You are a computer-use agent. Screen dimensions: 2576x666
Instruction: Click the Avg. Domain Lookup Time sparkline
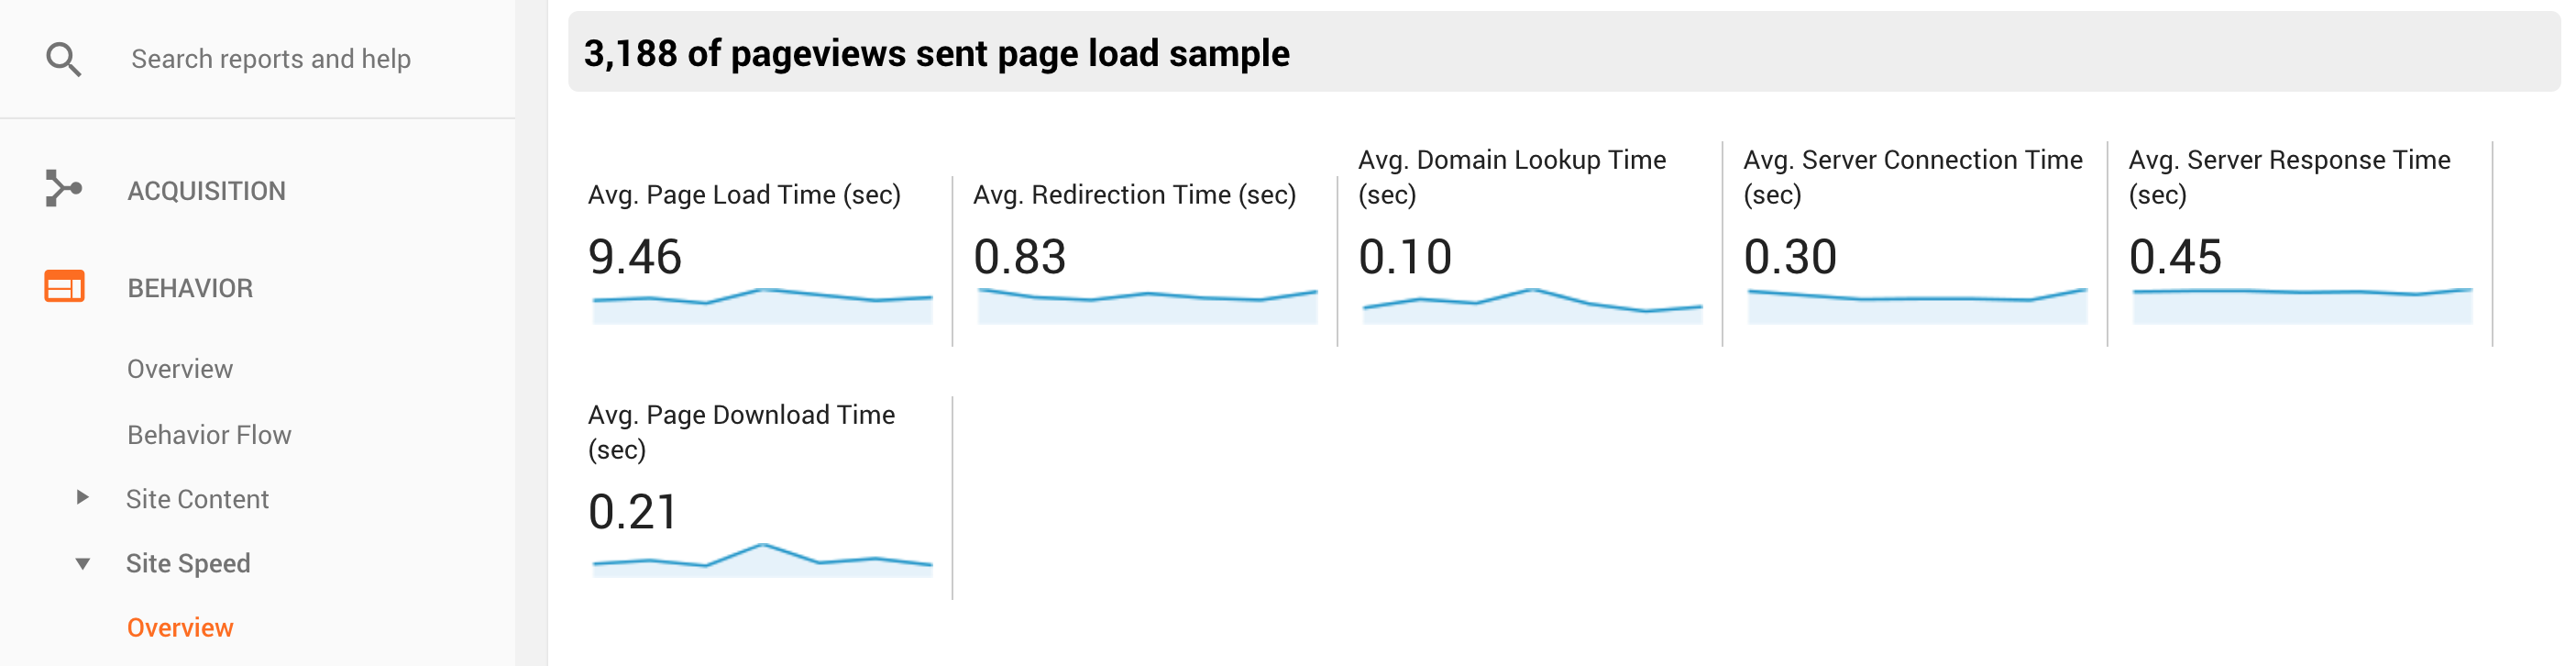pos(1532,306)
